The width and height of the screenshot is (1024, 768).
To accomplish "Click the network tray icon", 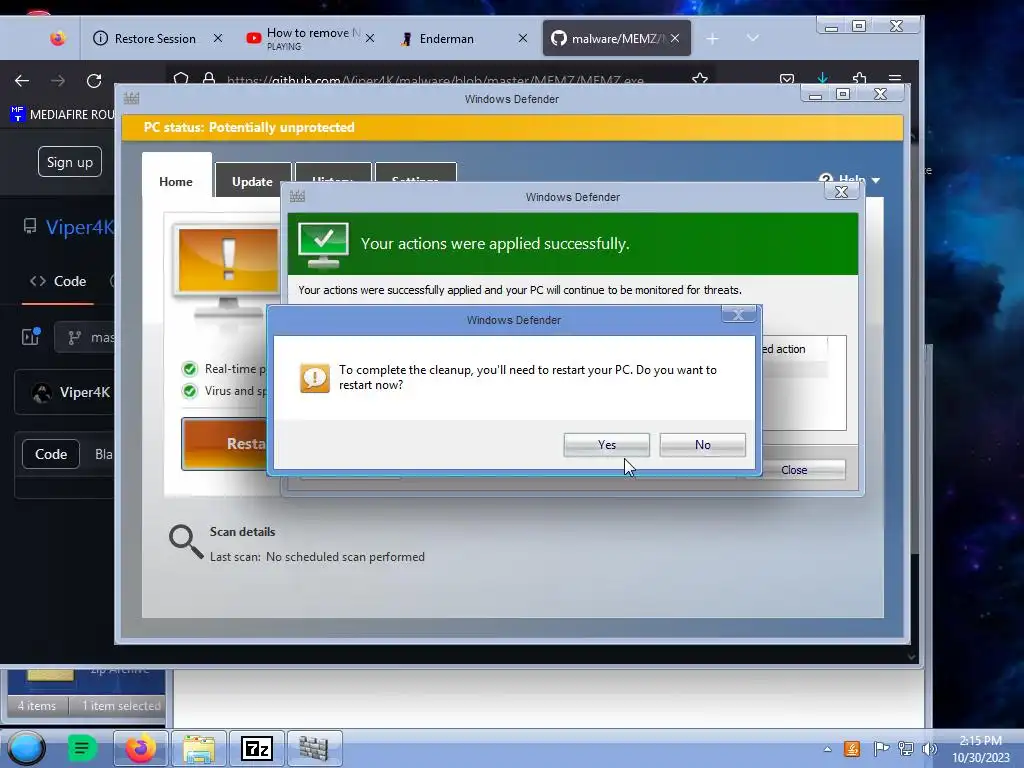I will [x=906, y=749].
